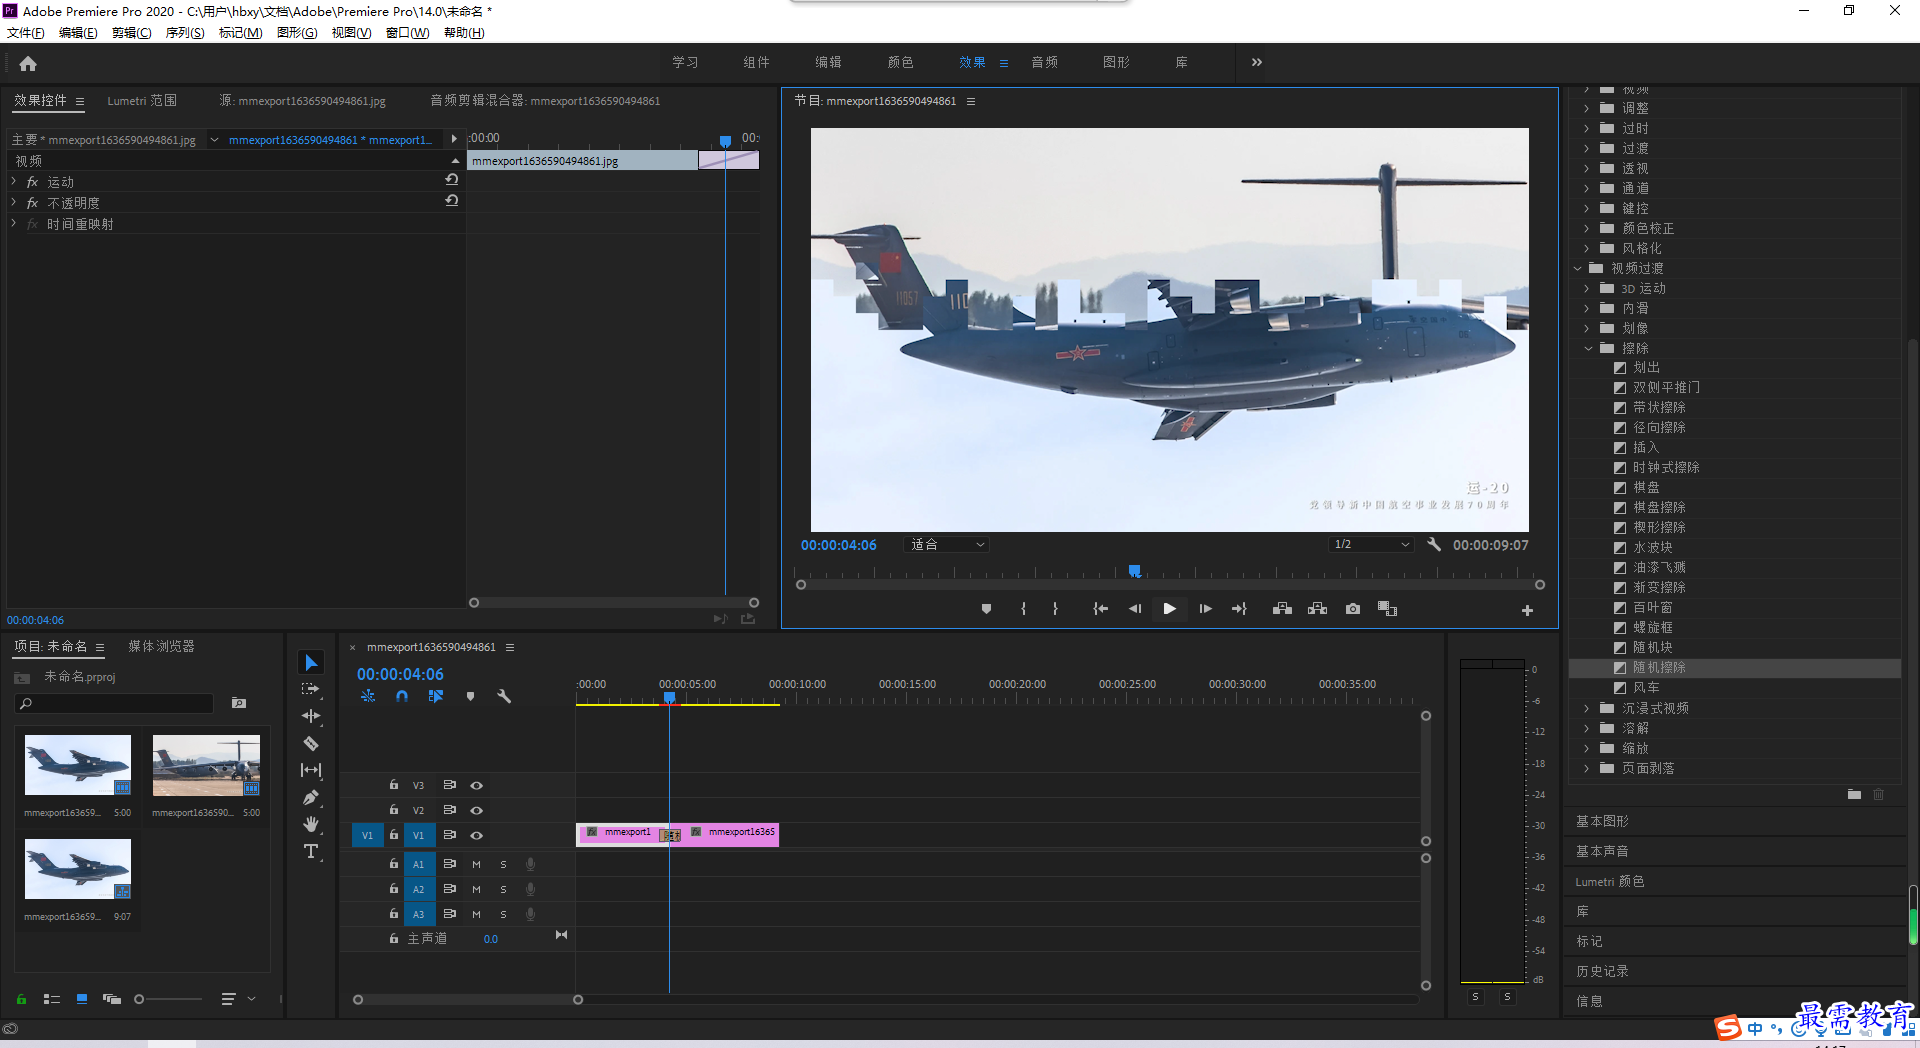The image size is (1920, 1048).
Task: Expand the 3D 运动 folder
Action: pos(1587,288)
